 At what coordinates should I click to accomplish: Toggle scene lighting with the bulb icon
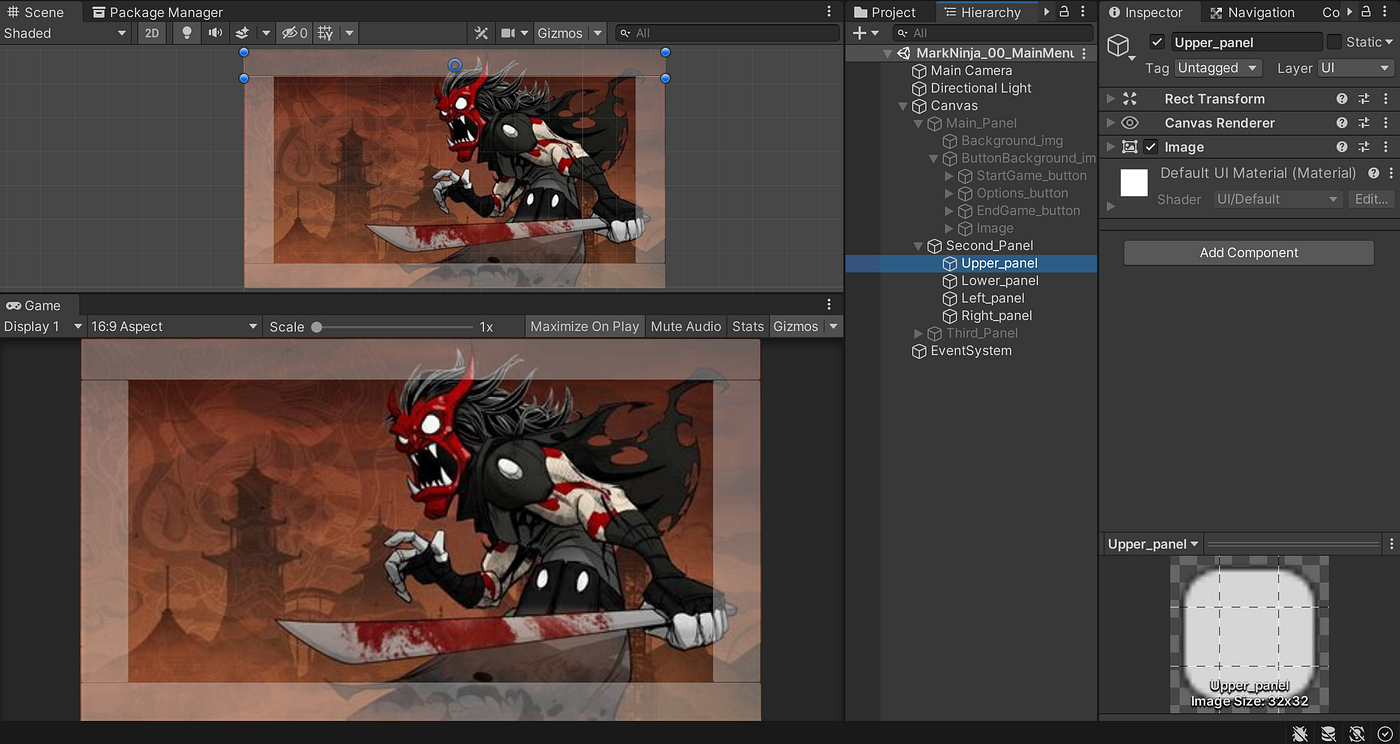186,32
